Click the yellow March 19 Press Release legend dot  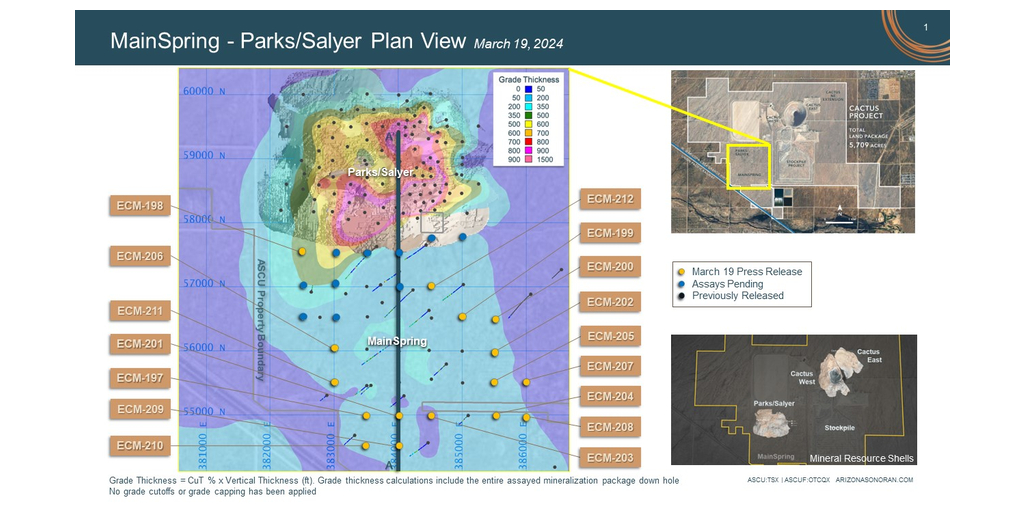point(681,271)
